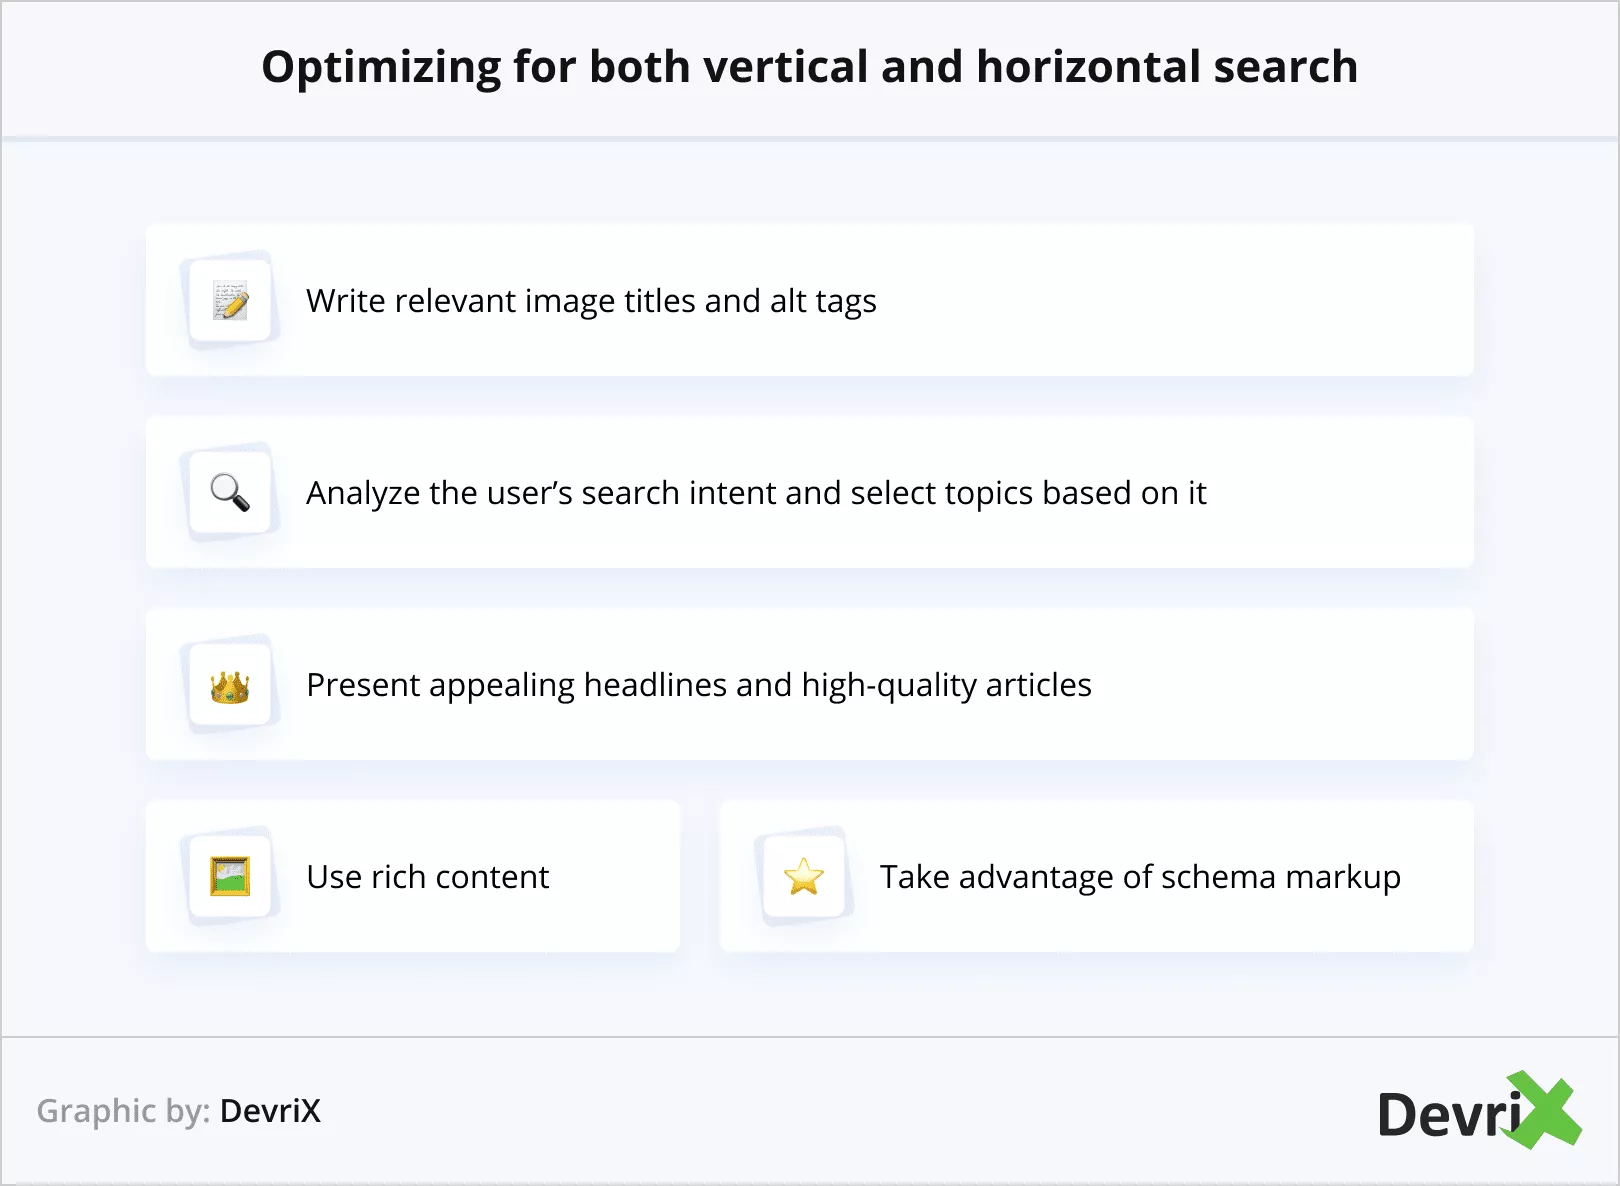Click the framed picture icon
The height and width of the screenshot is (1186, 1620).
click(x=230, y=877)
